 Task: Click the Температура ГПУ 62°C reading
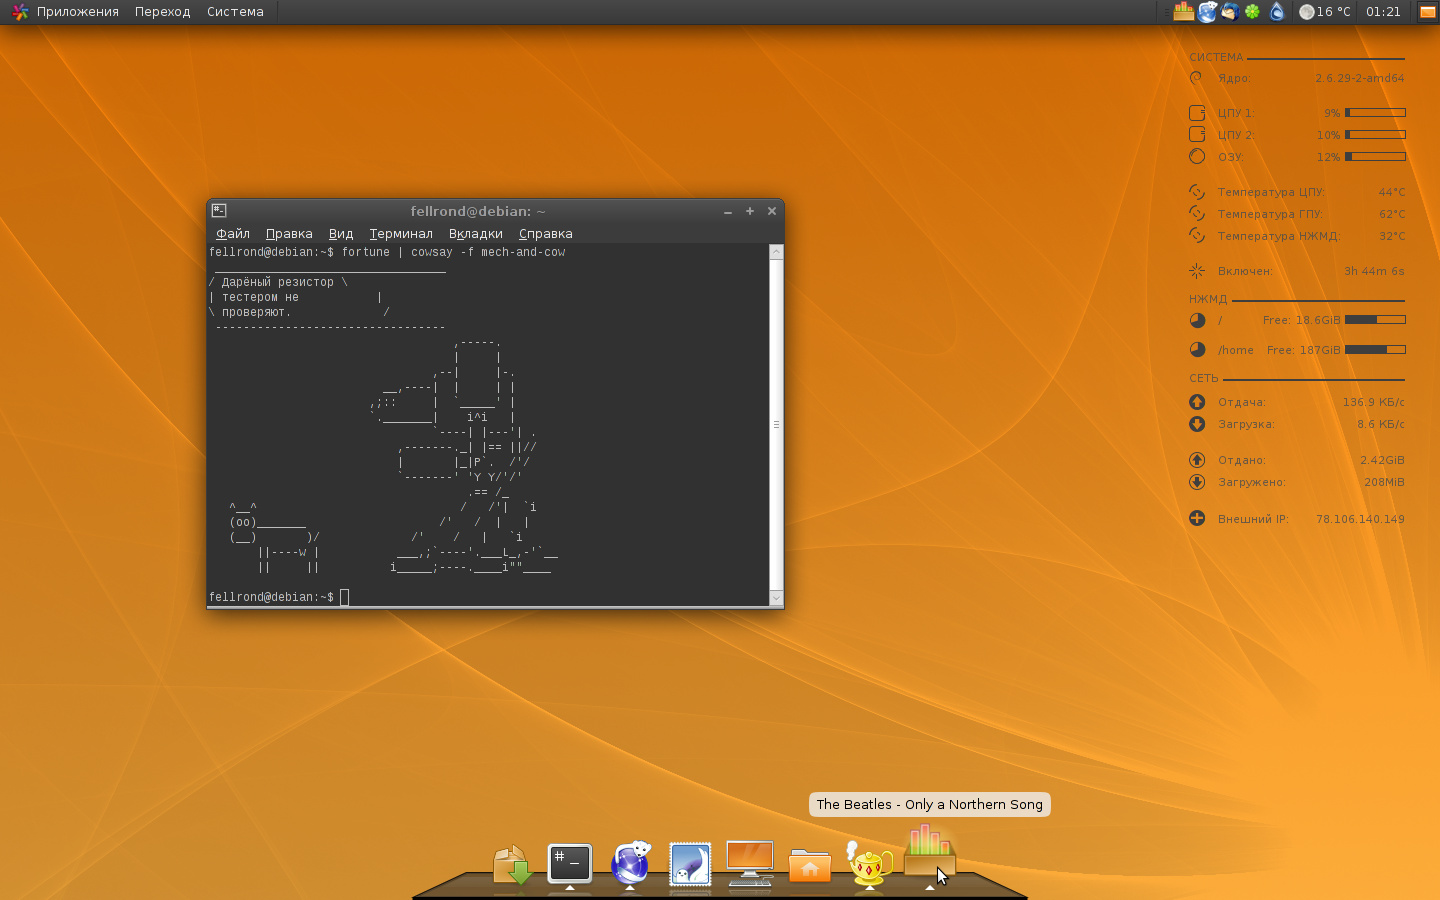coord(1392,214)
